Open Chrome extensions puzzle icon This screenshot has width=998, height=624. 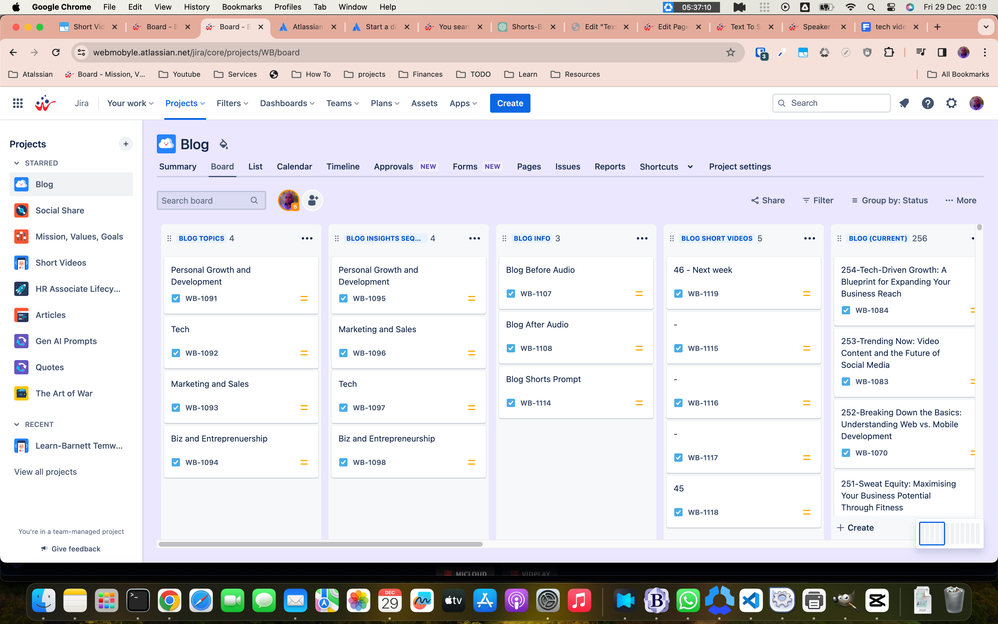coord(889,52)
